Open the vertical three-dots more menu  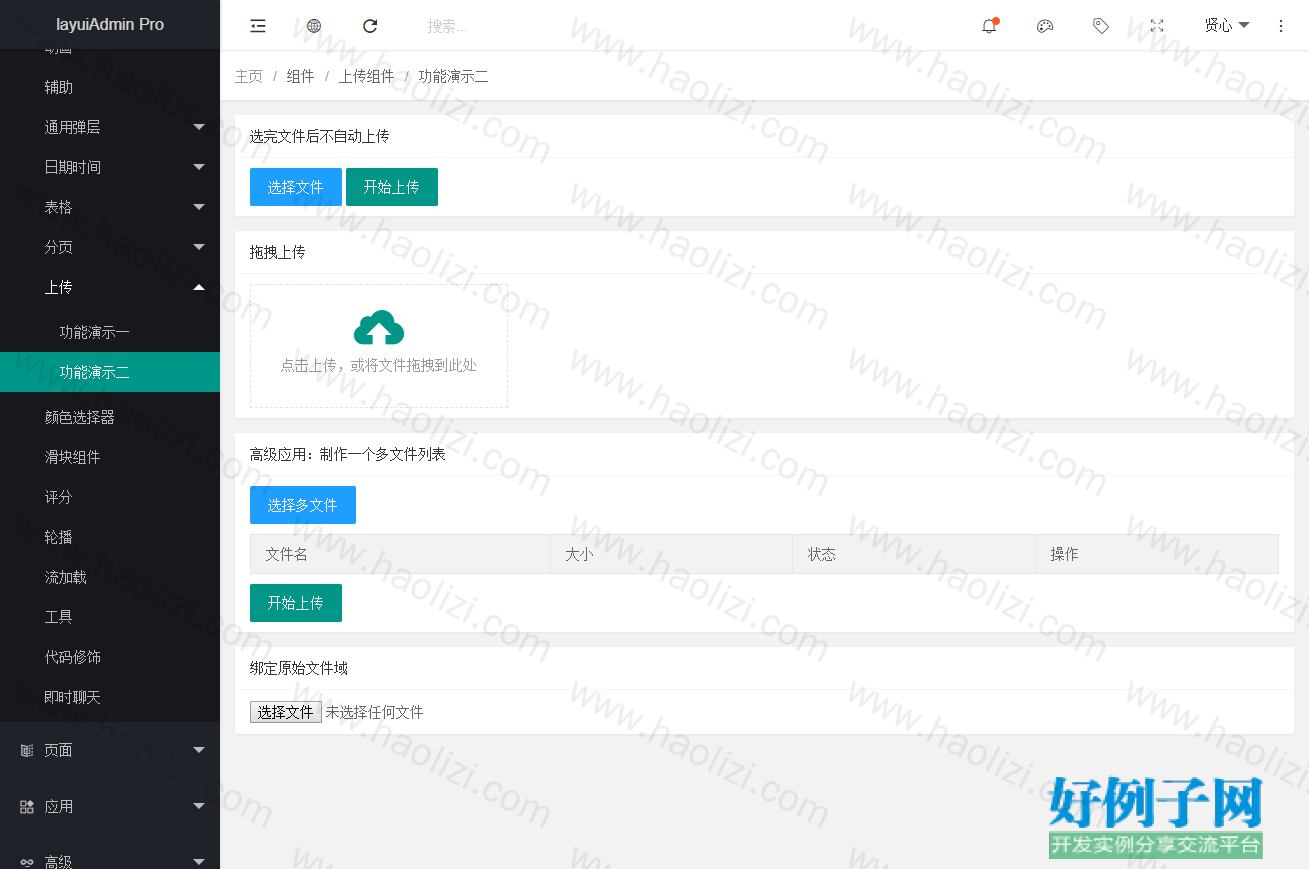pos(1281,26)
